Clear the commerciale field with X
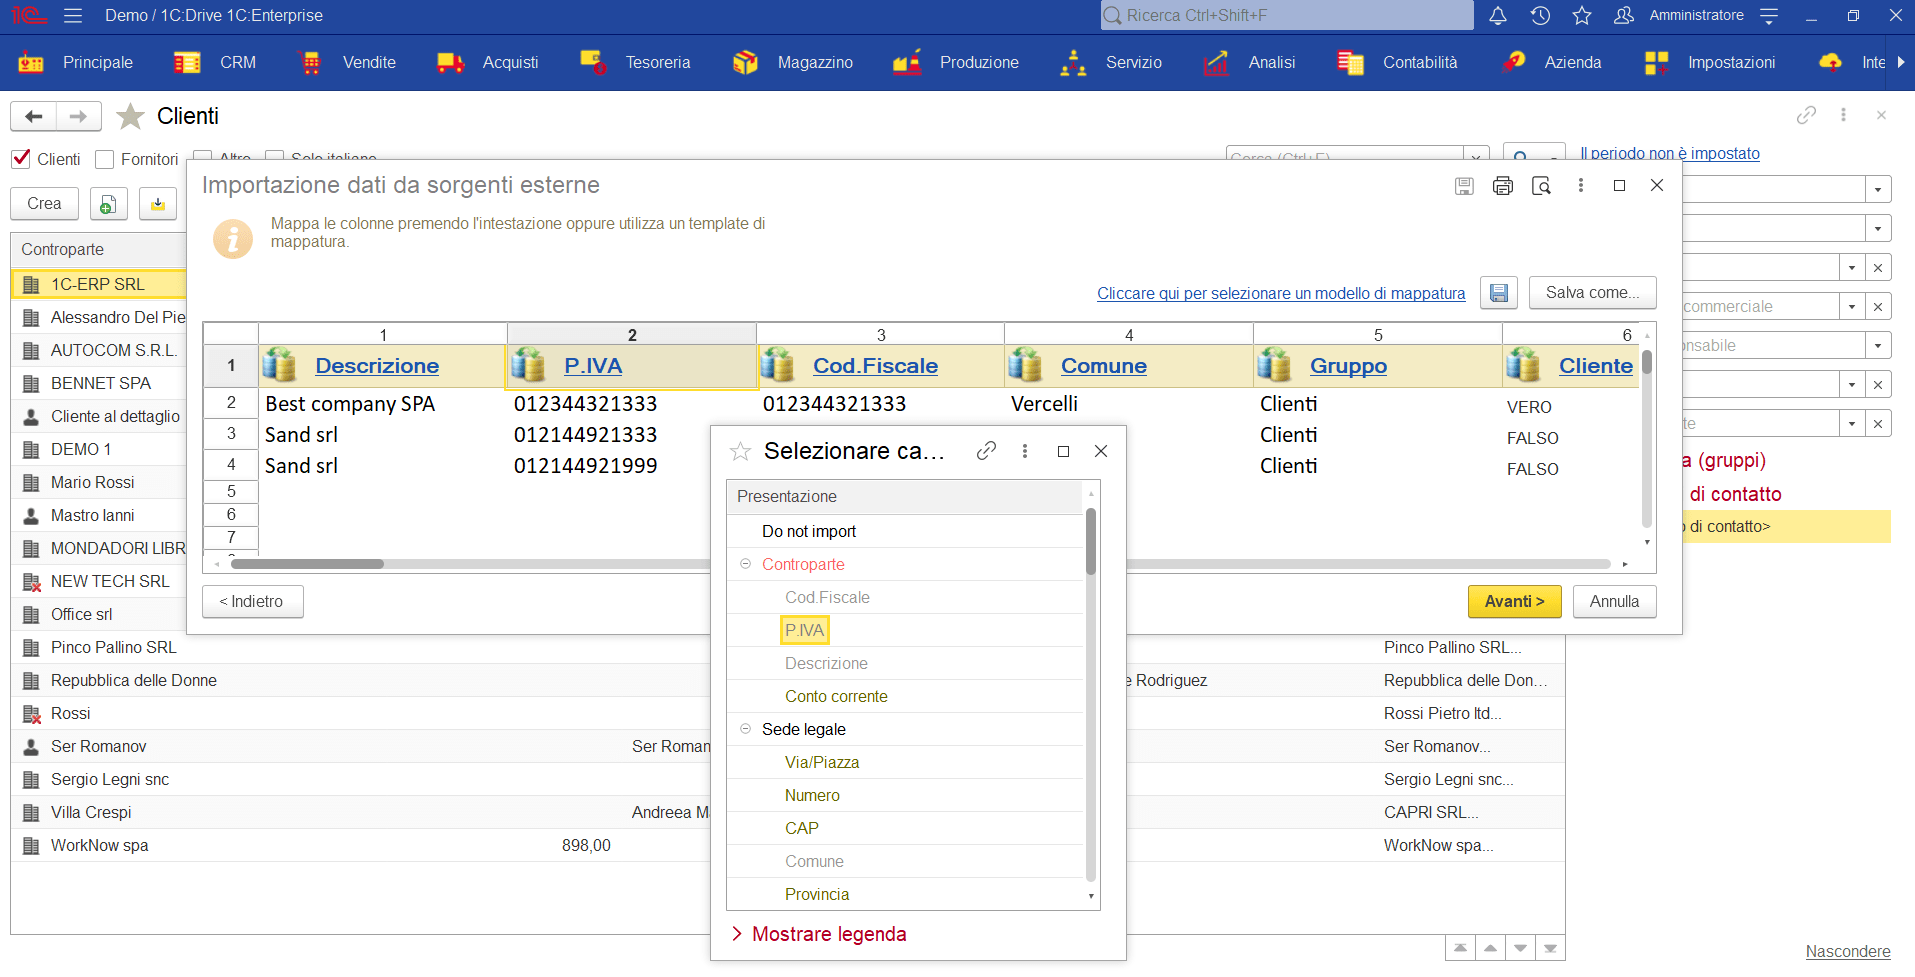Screen dimensions: 1915x977 (x=1878, y=306)
